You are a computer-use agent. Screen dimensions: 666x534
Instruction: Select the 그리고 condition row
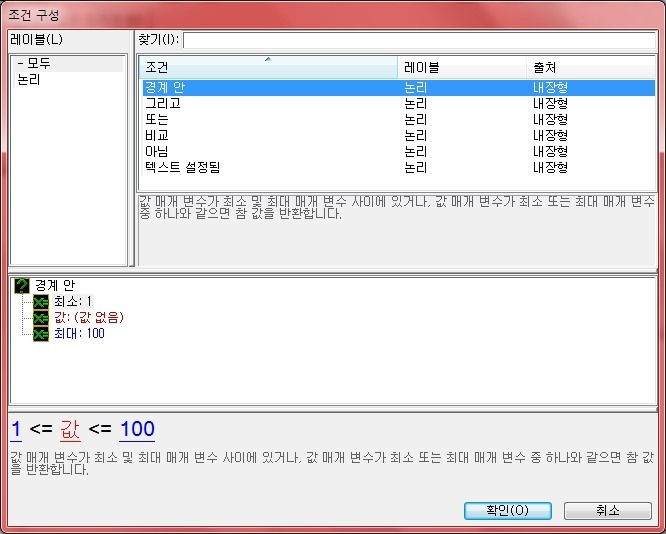398,103
